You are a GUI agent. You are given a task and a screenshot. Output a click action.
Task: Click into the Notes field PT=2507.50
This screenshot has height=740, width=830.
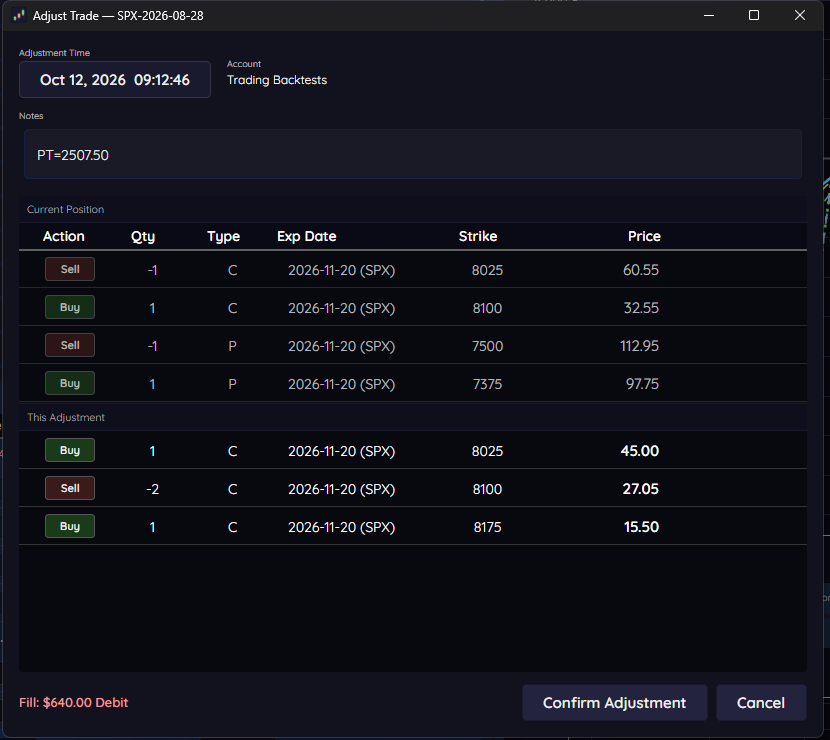pos(413,155)
